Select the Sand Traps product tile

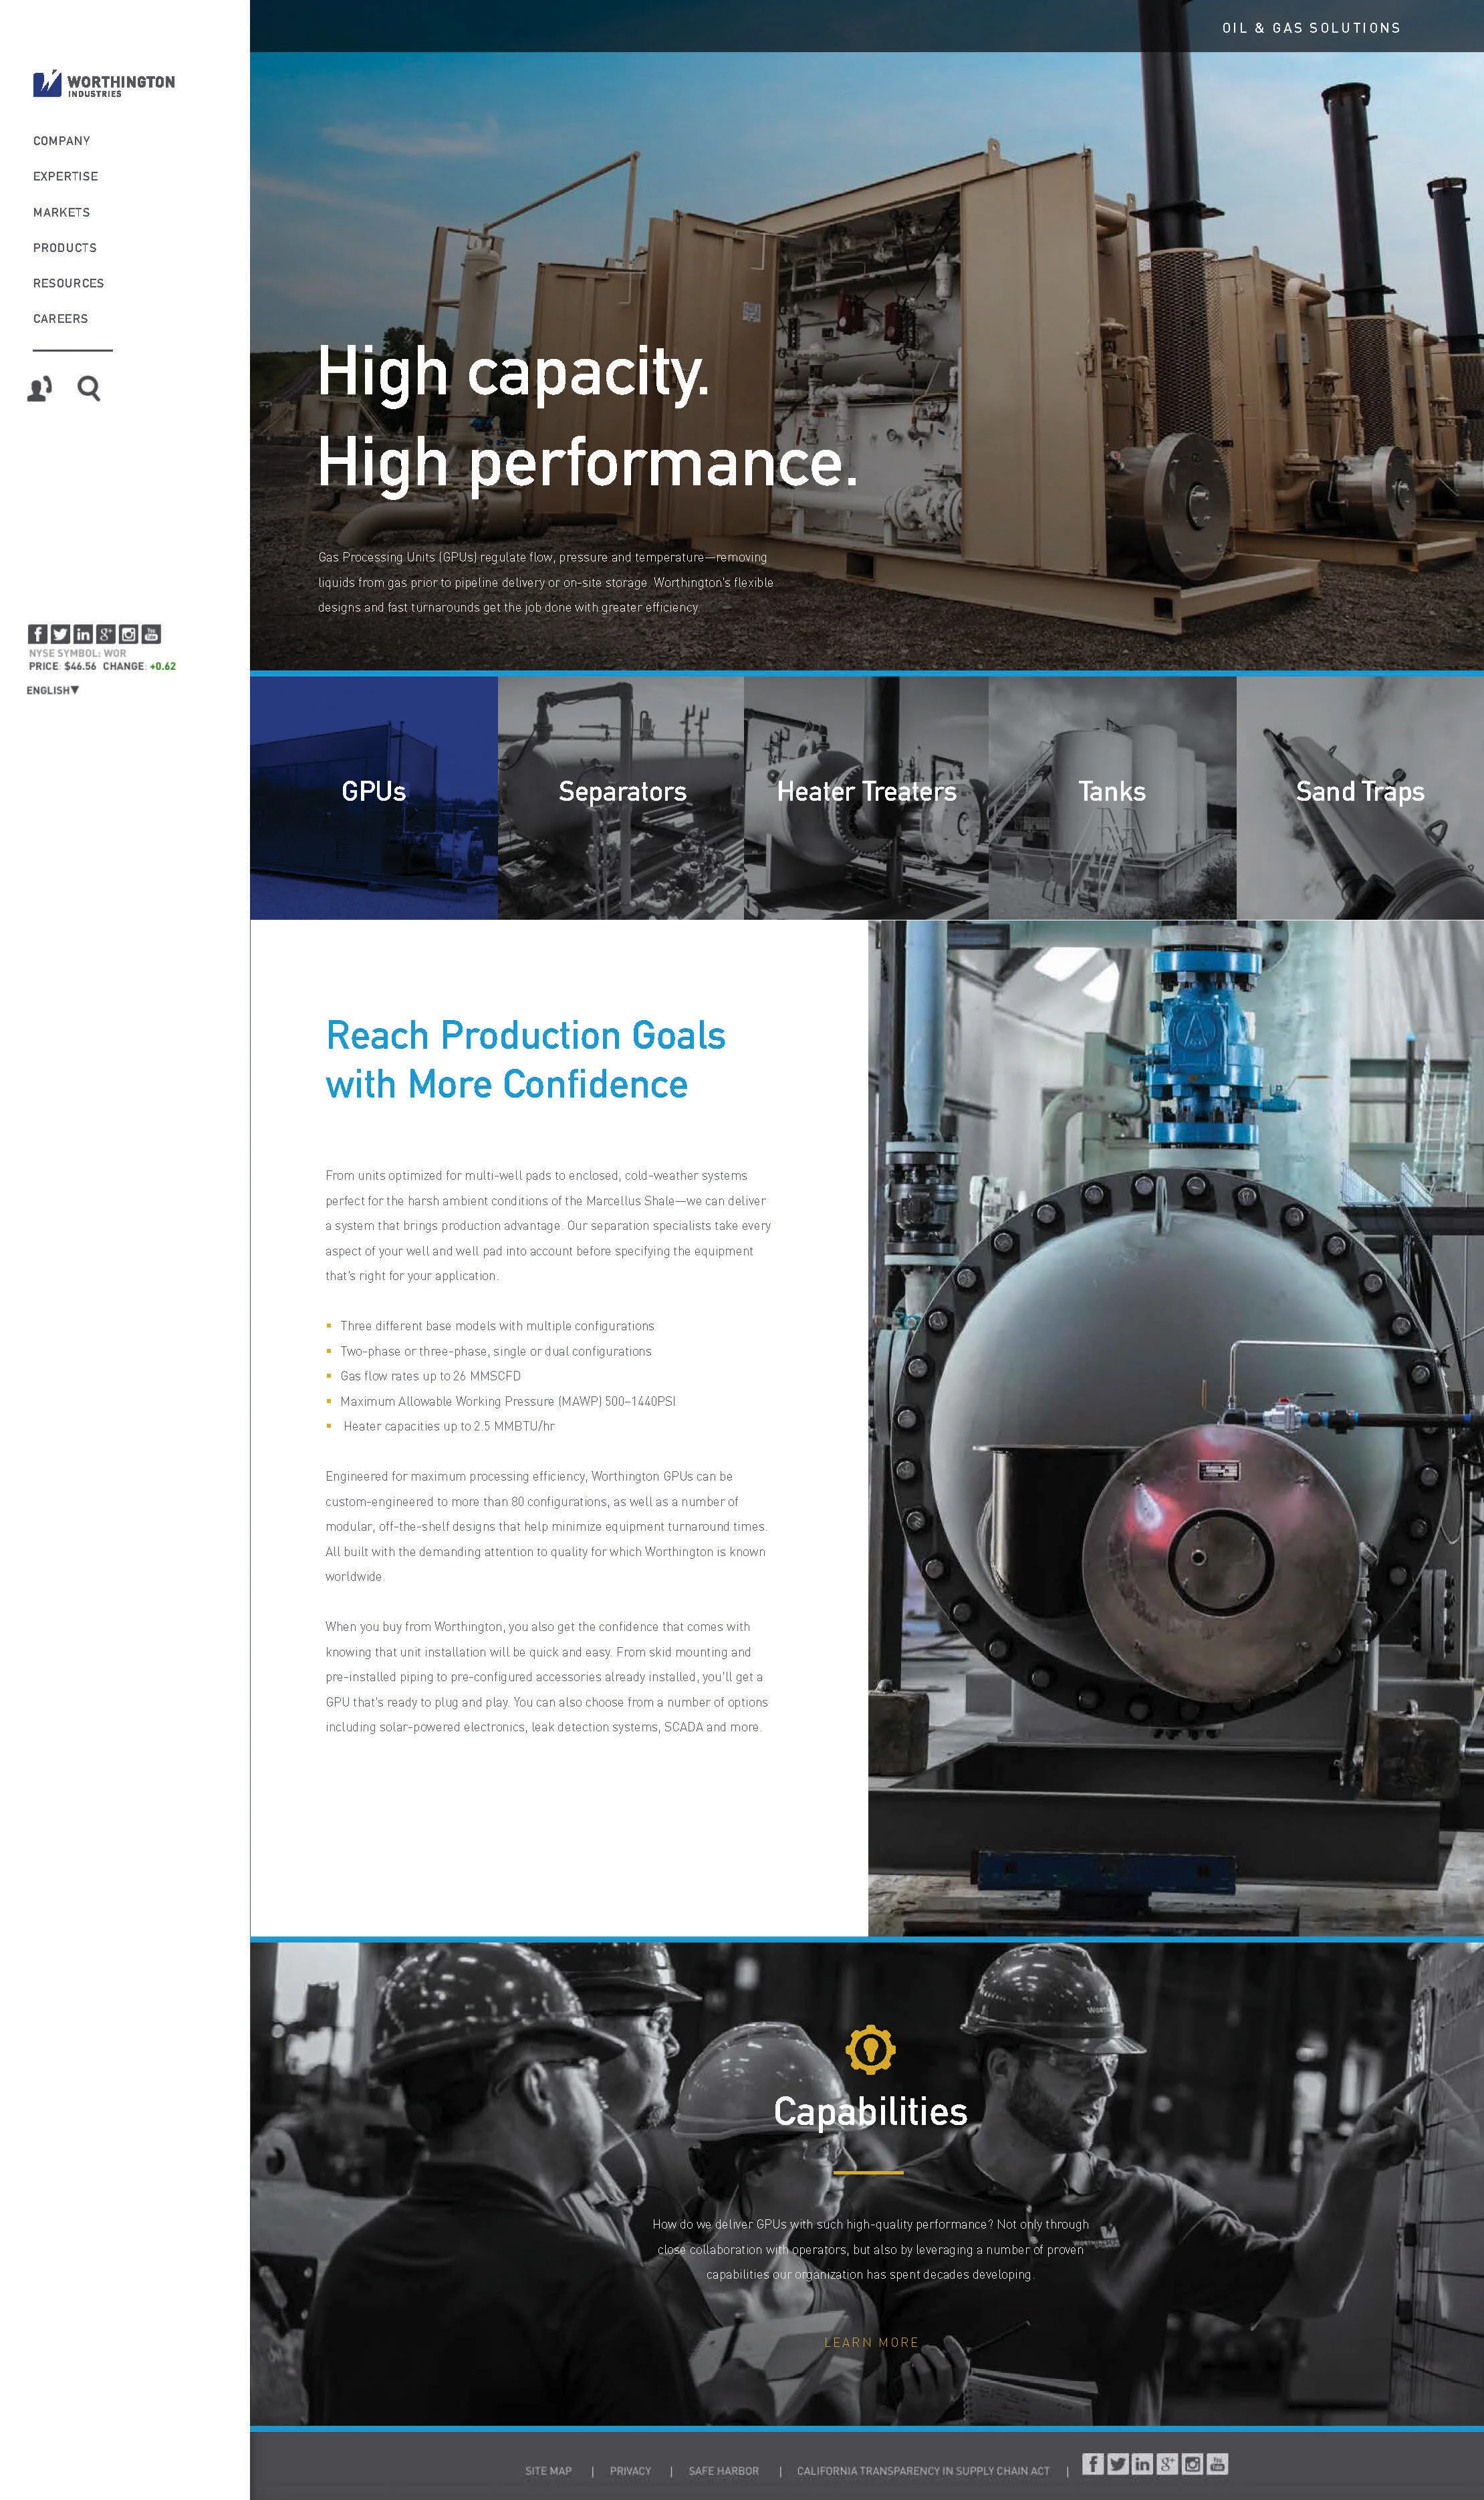point(1360,797)
